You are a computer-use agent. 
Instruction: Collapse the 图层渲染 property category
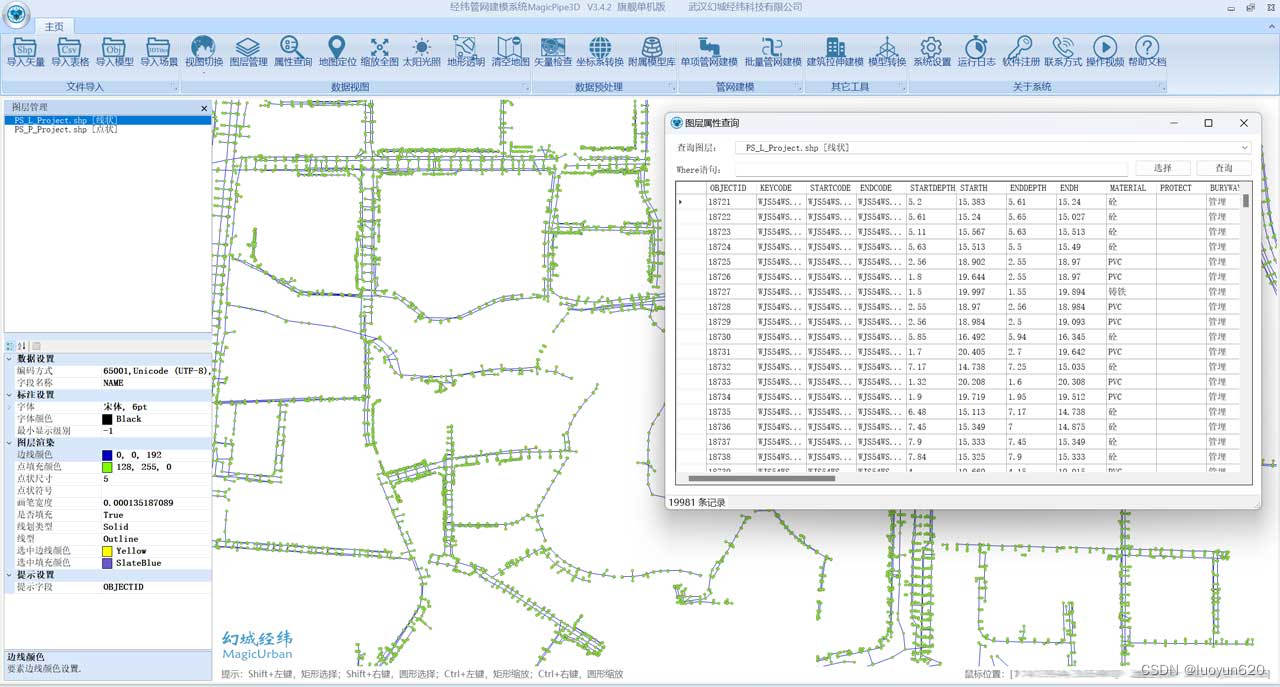click(x=10, y=443)
